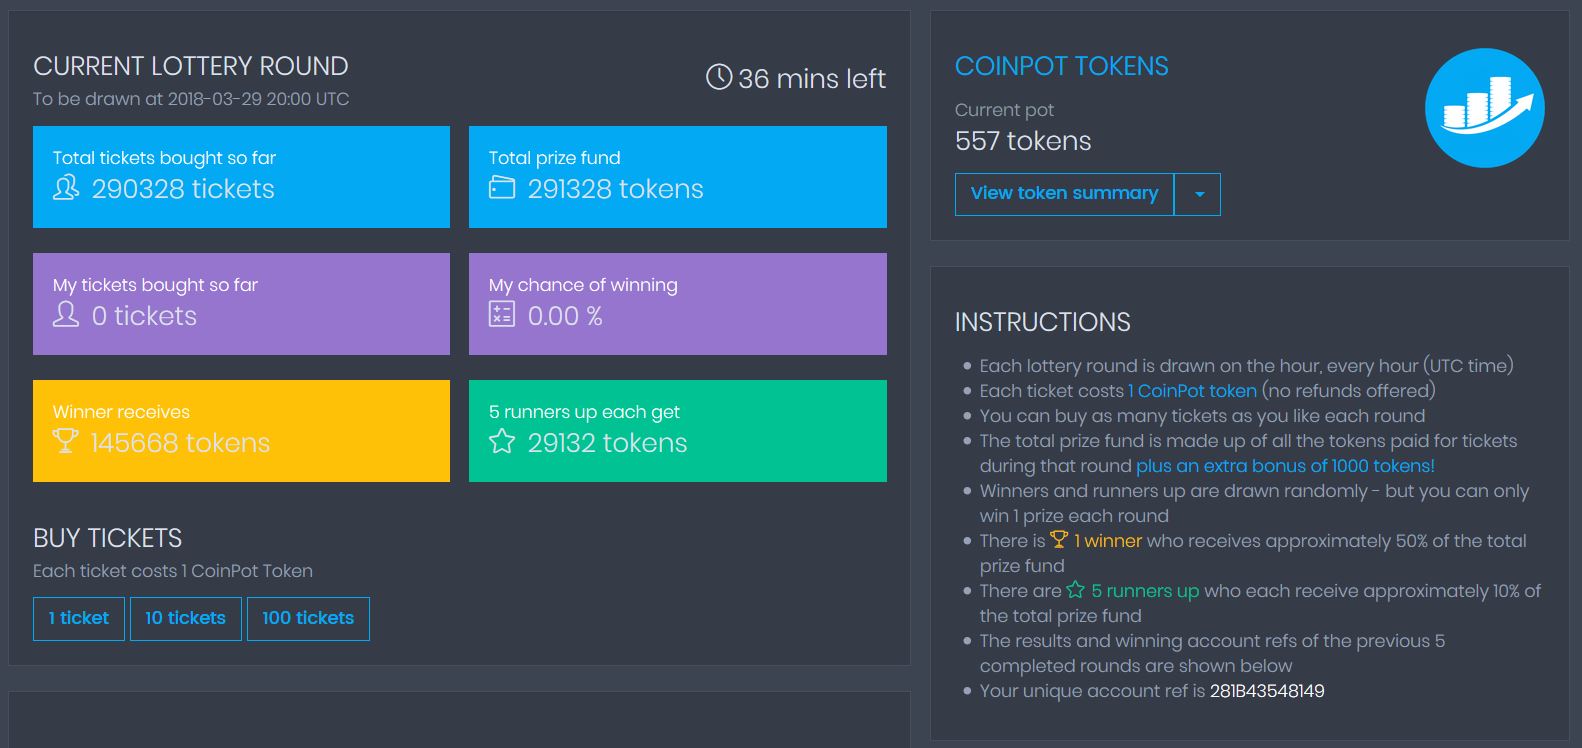Click the You can buy as many tickets instruction
This screenshot has height=748, width=1582.
[x=1202, y=416]
